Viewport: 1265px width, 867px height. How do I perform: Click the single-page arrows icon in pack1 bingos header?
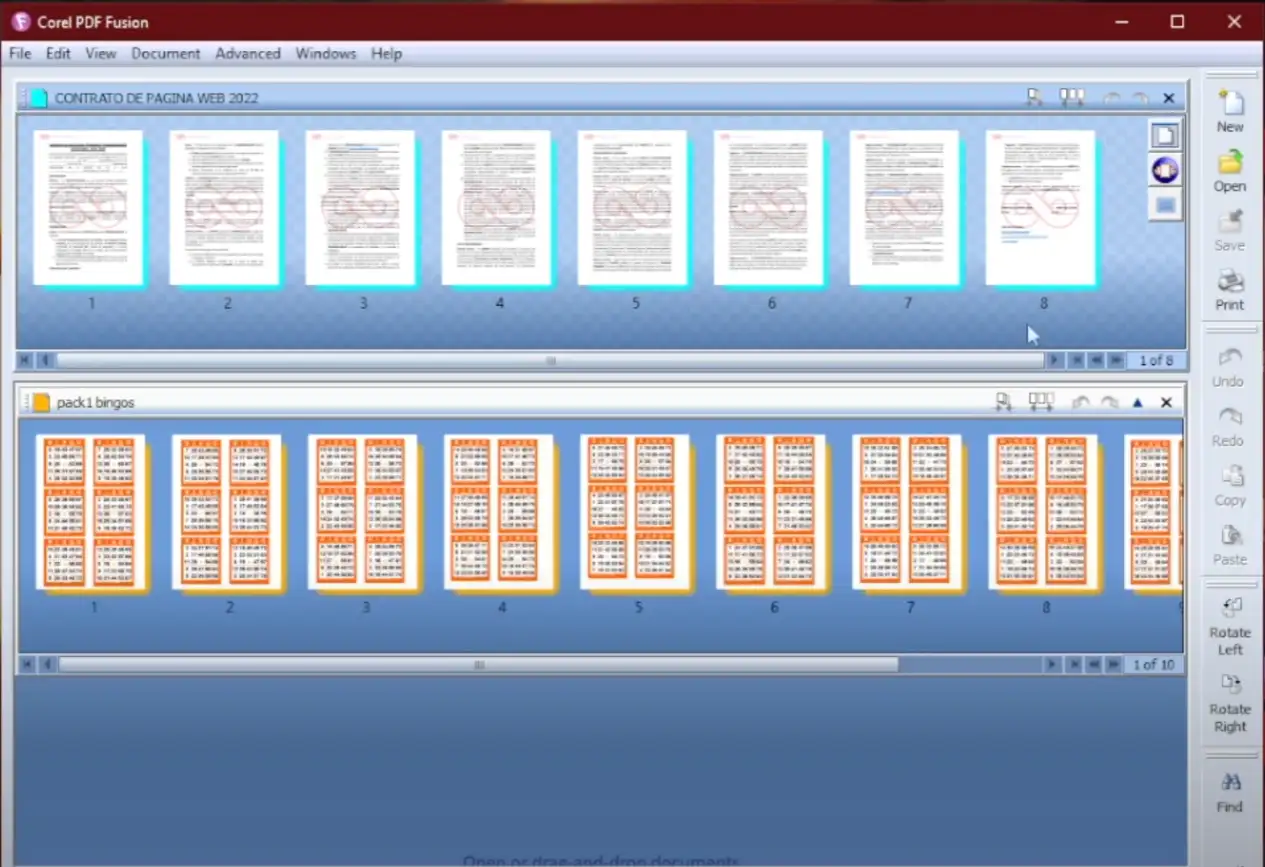pos(1003,402)
